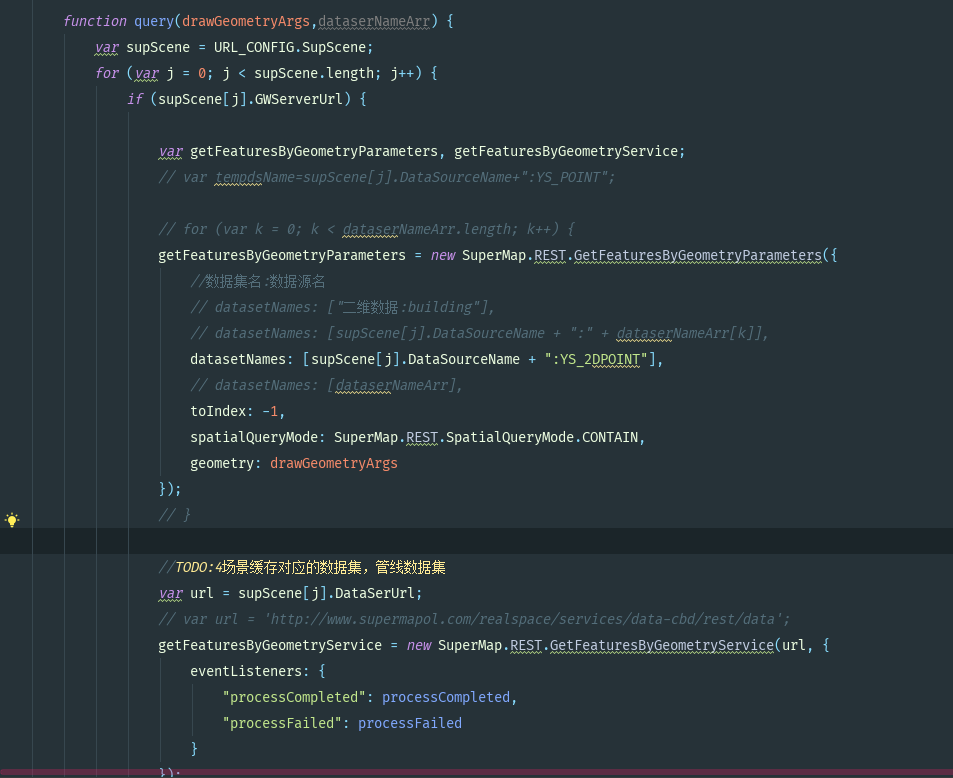Click the commented for loop over dataserNameArr.length
Screen dimensions: 953x778
[x=366, y=229]
